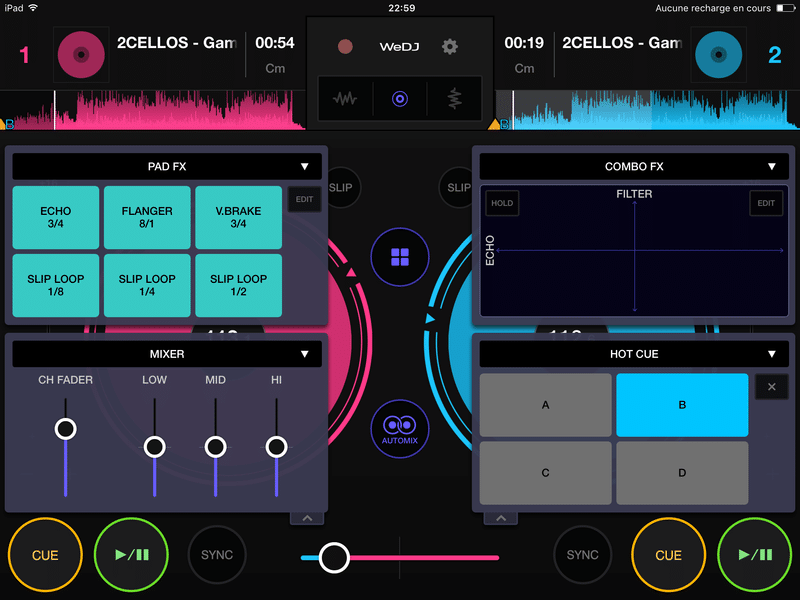Tap the Wi-Fi status icon

(33, 8)
